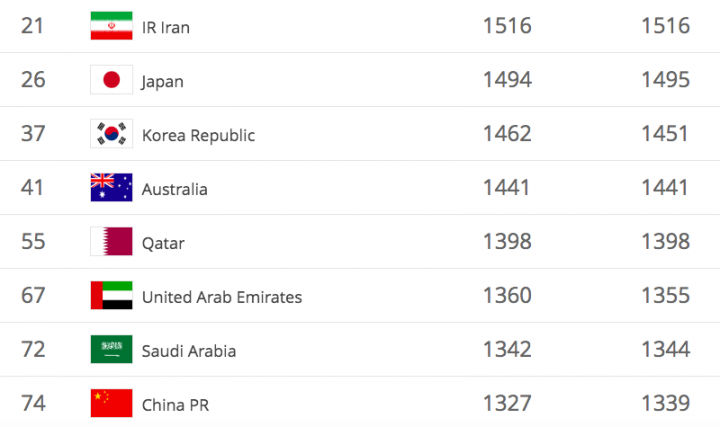Image resolution: width=720 pixels, height=427 pixels.
Task: Click the Korea Republic flag icon
Action: [111, 134]
